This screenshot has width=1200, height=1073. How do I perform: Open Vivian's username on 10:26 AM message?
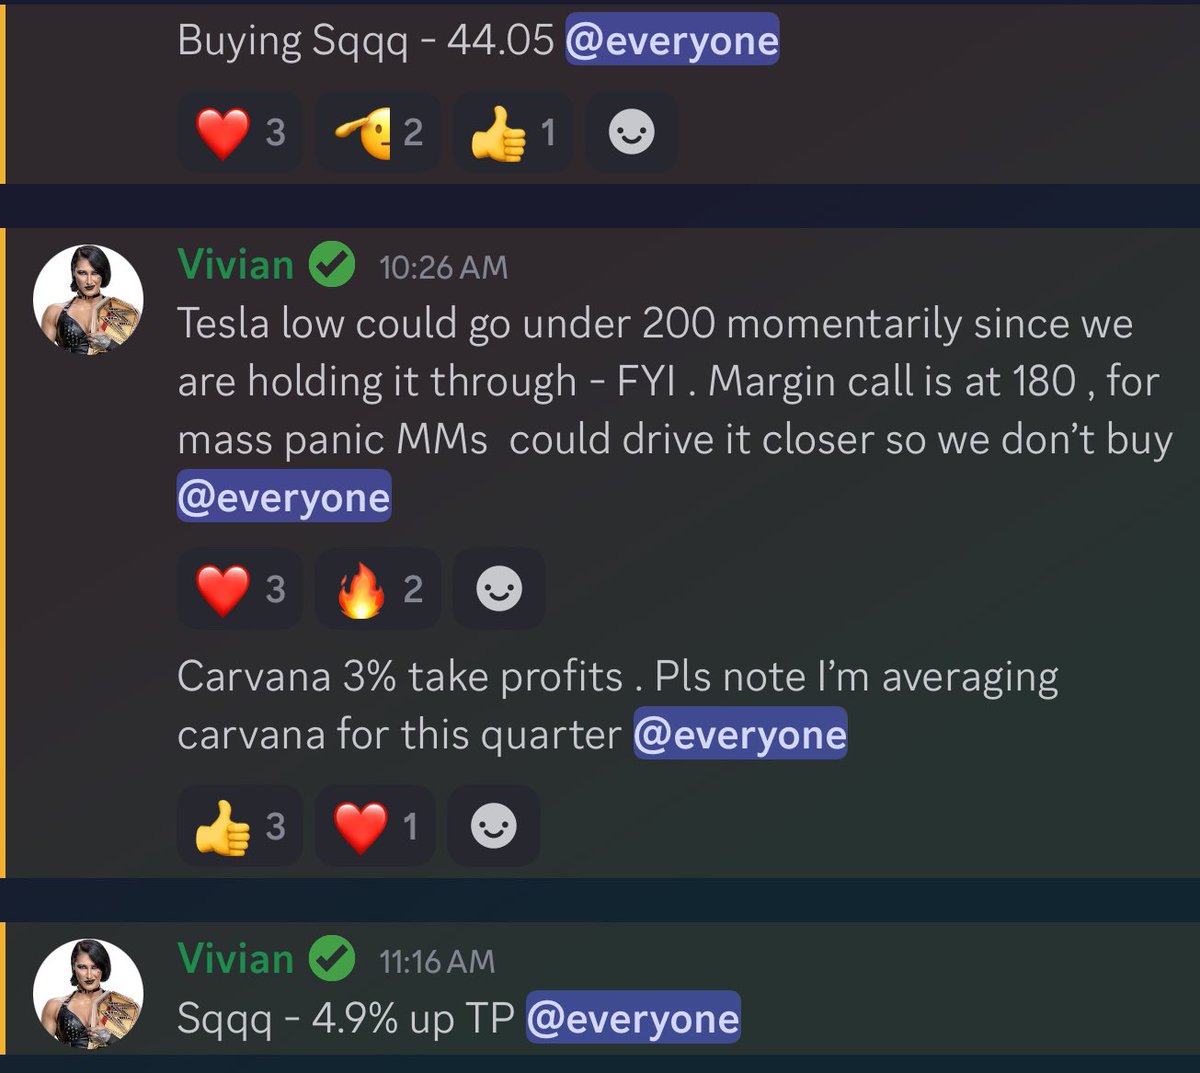(235, 265)
